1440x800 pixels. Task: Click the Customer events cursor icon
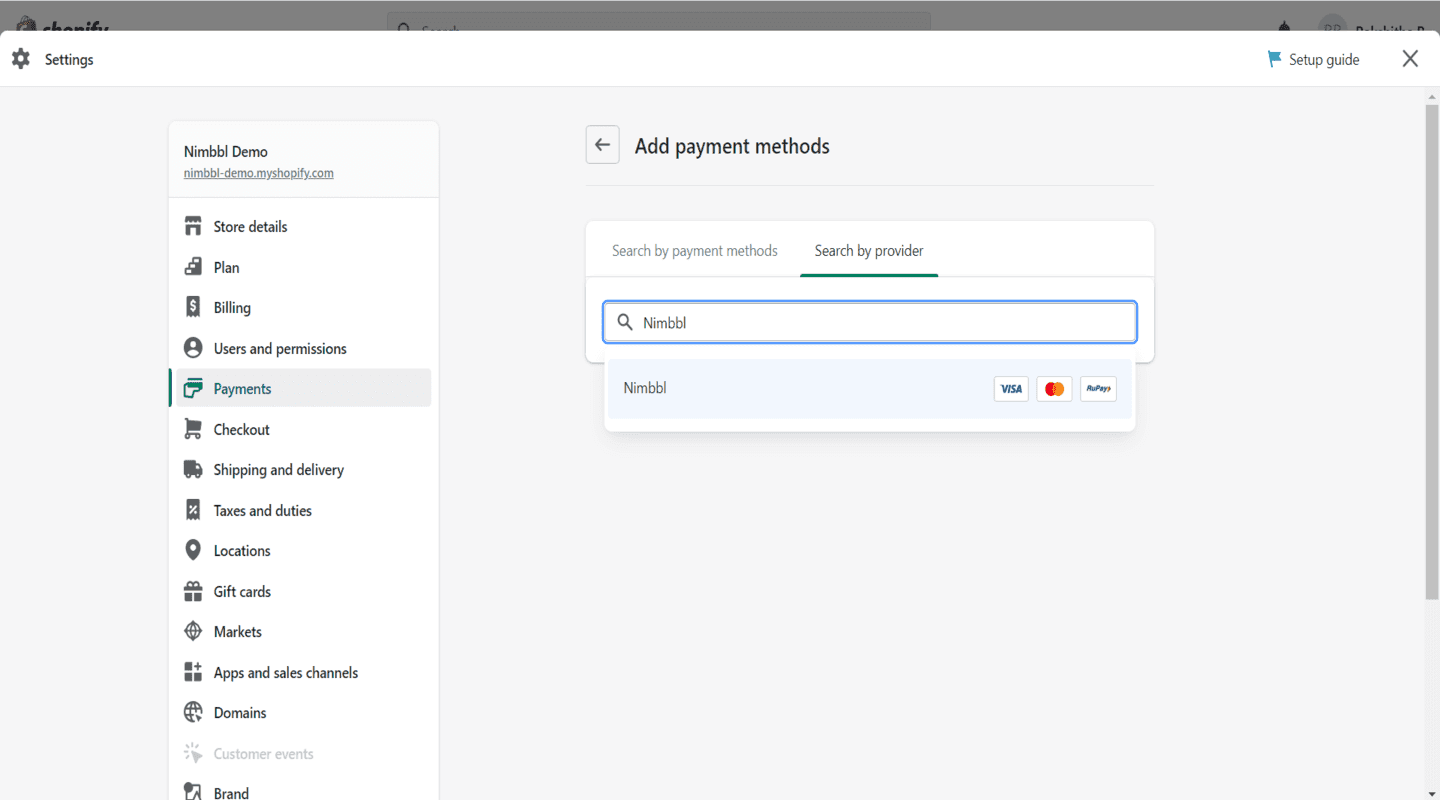click(x=193, y=753)
